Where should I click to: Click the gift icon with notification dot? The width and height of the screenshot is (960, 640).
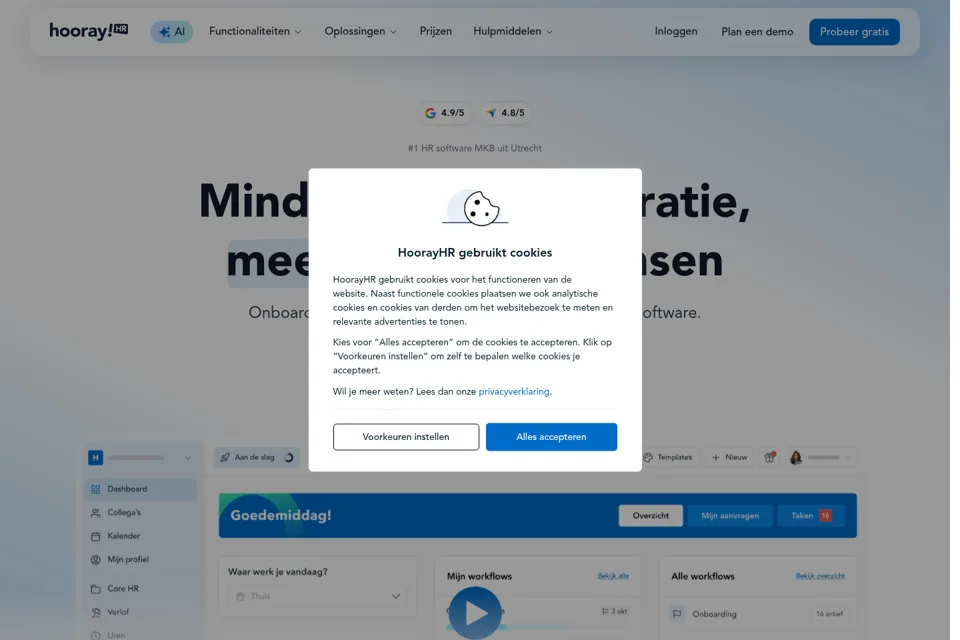(x=770, y=457)
